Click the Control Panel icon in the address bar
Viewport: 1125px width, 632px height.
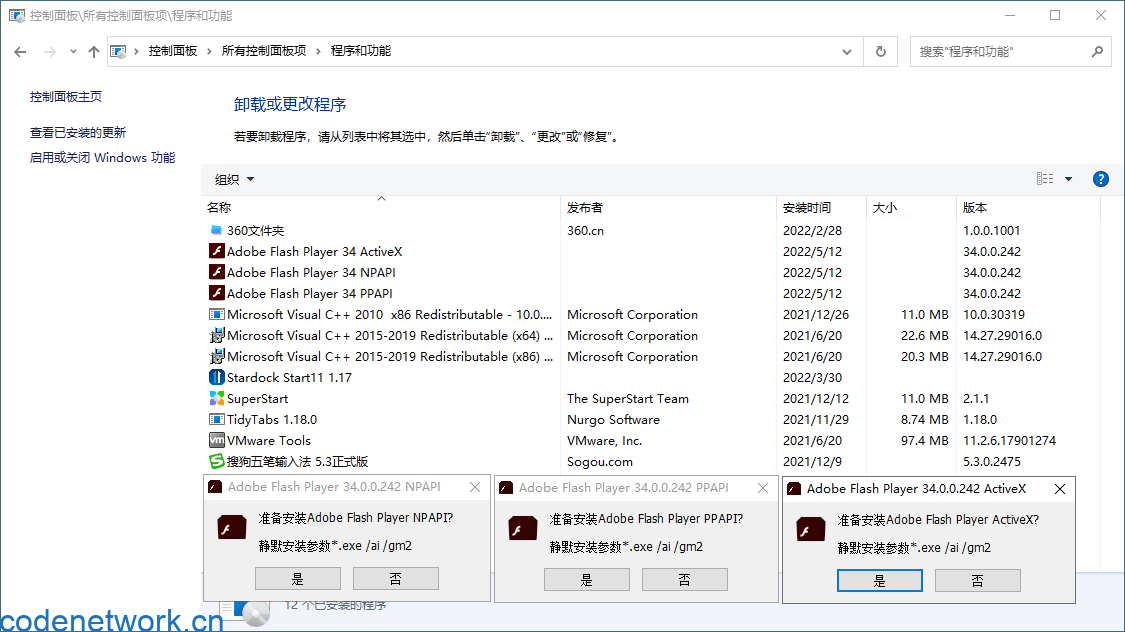click(x=118, y=52)
